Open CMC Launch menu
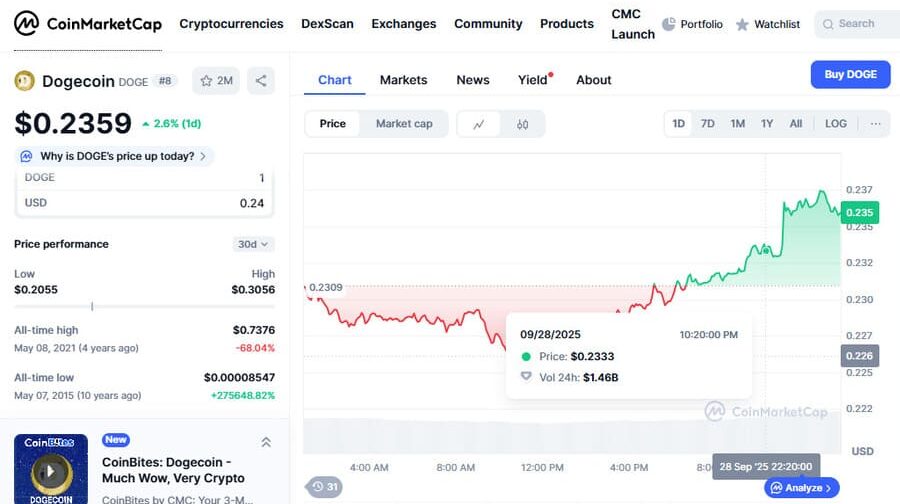Viewport: 900px width, 504px height. [633, 24]
